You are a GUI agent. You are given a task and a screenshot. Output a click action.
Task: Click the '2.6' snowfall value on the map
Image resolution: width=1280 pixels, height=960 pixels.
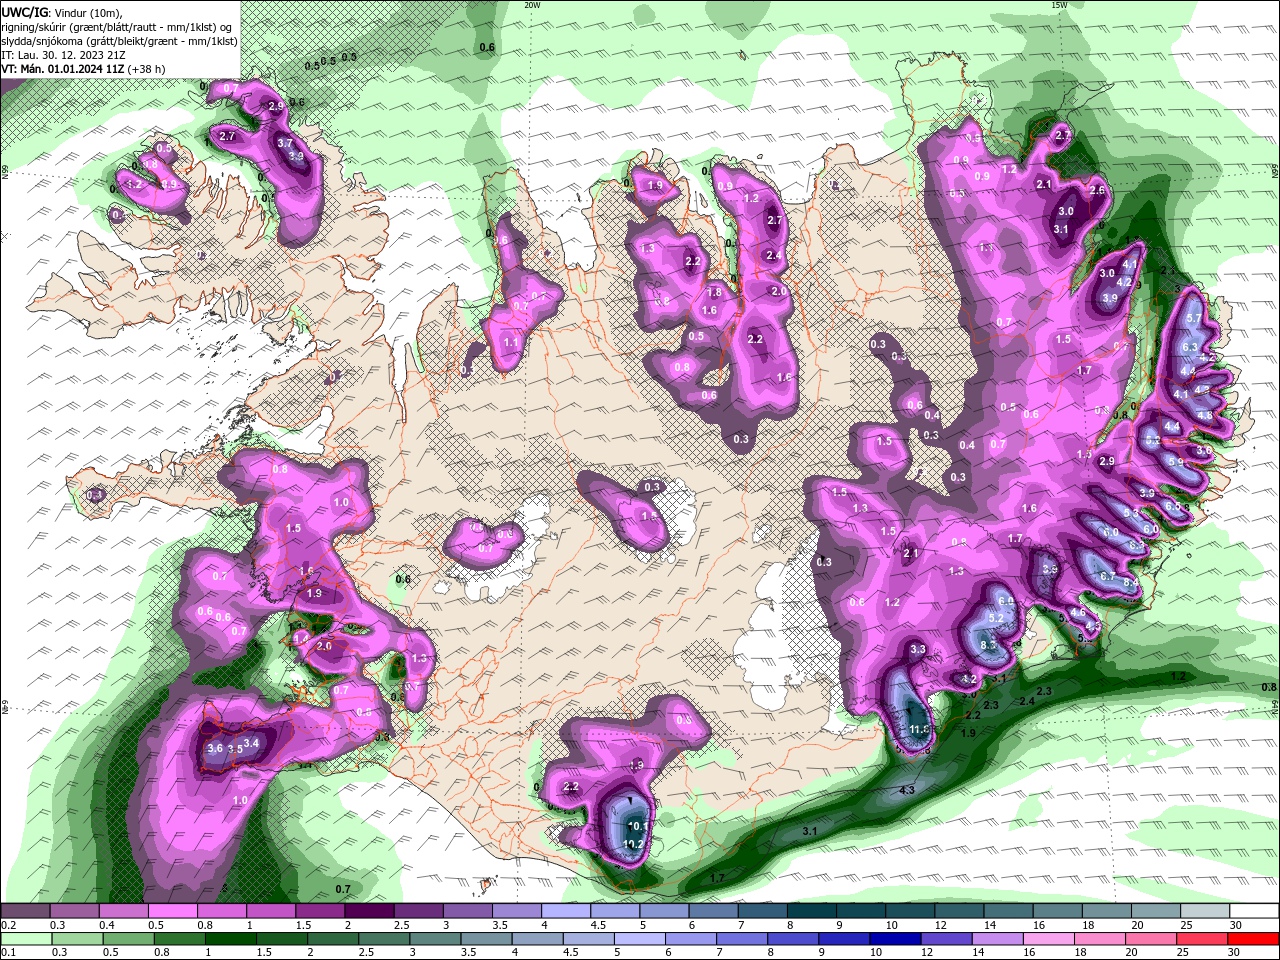[x=1096, y=190]
